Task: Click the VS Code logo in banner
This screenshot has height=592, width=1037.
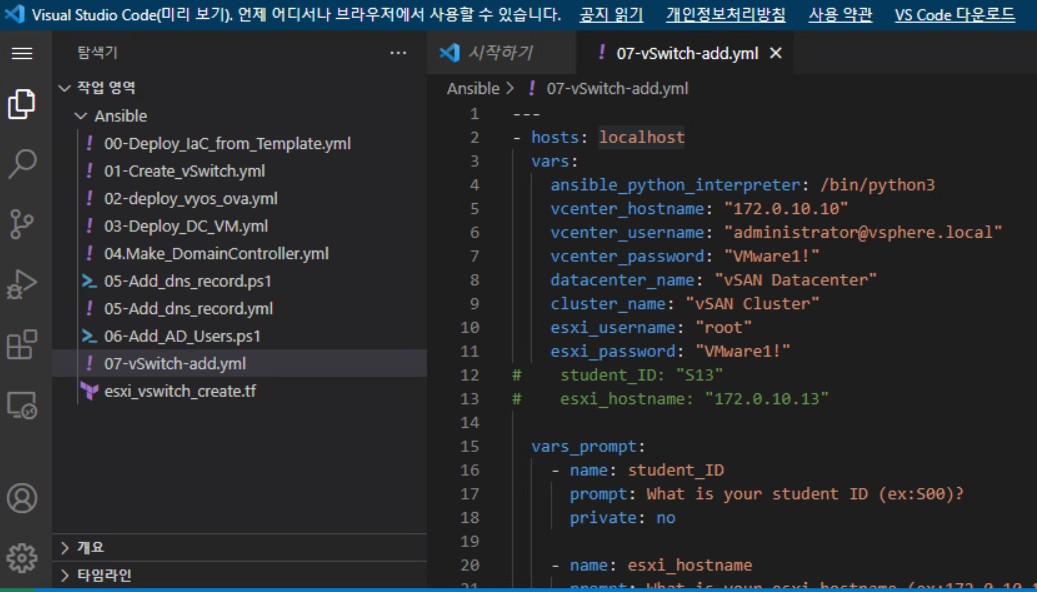Action: pyautogui.click(x=15, y=14)
